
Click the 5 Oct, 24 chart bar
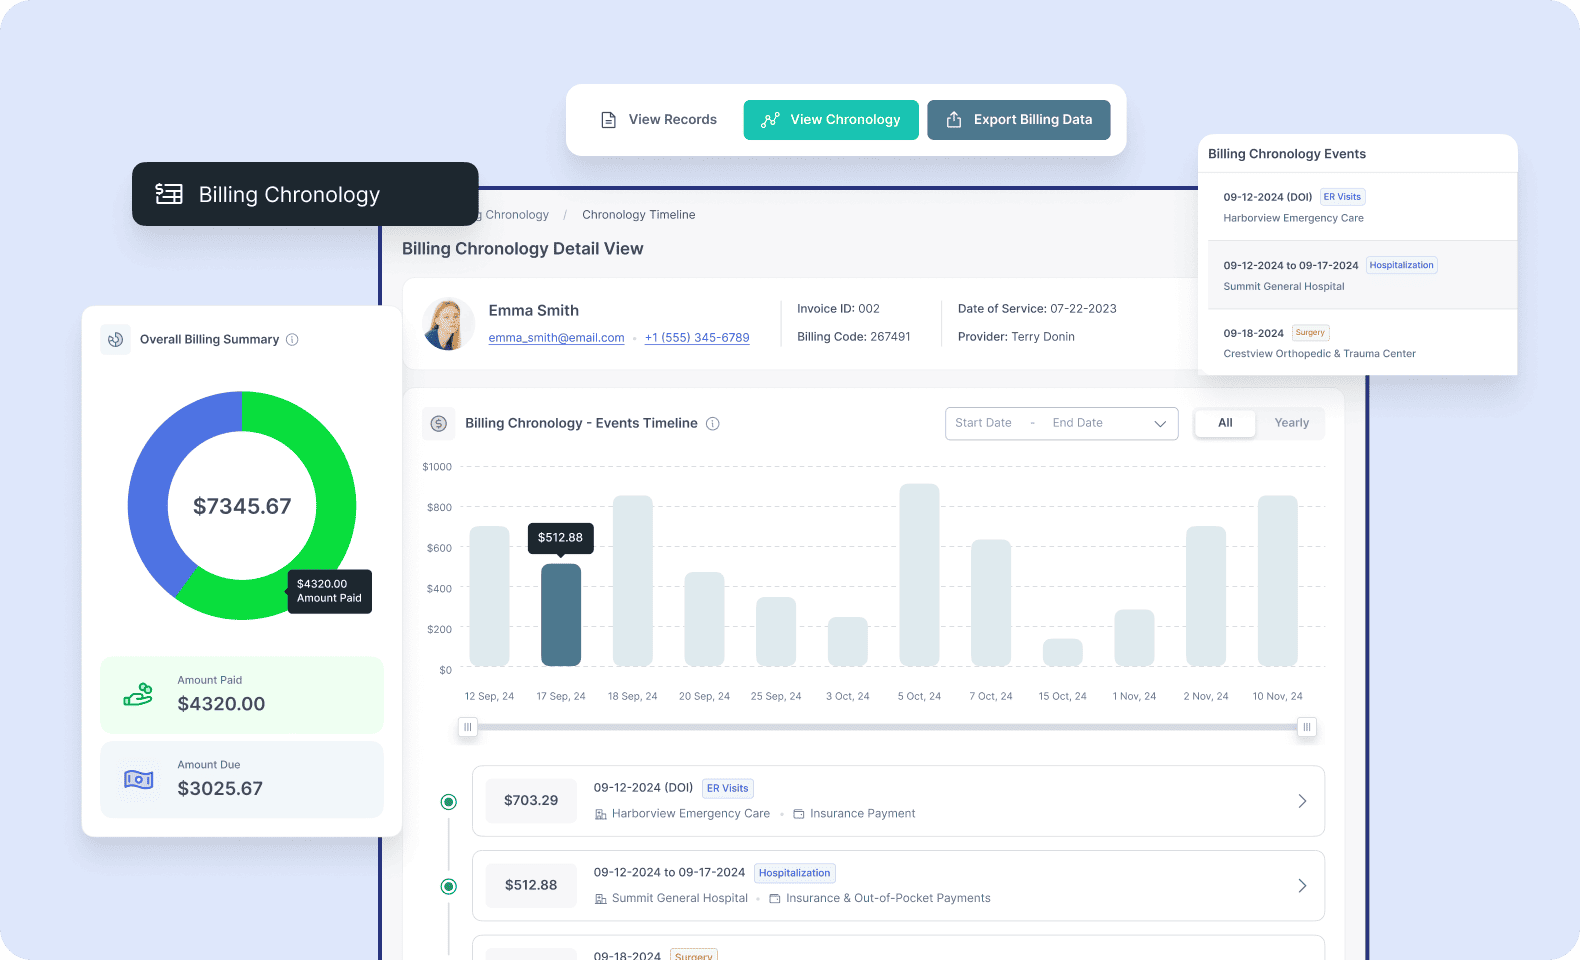(x=919, y=575)
